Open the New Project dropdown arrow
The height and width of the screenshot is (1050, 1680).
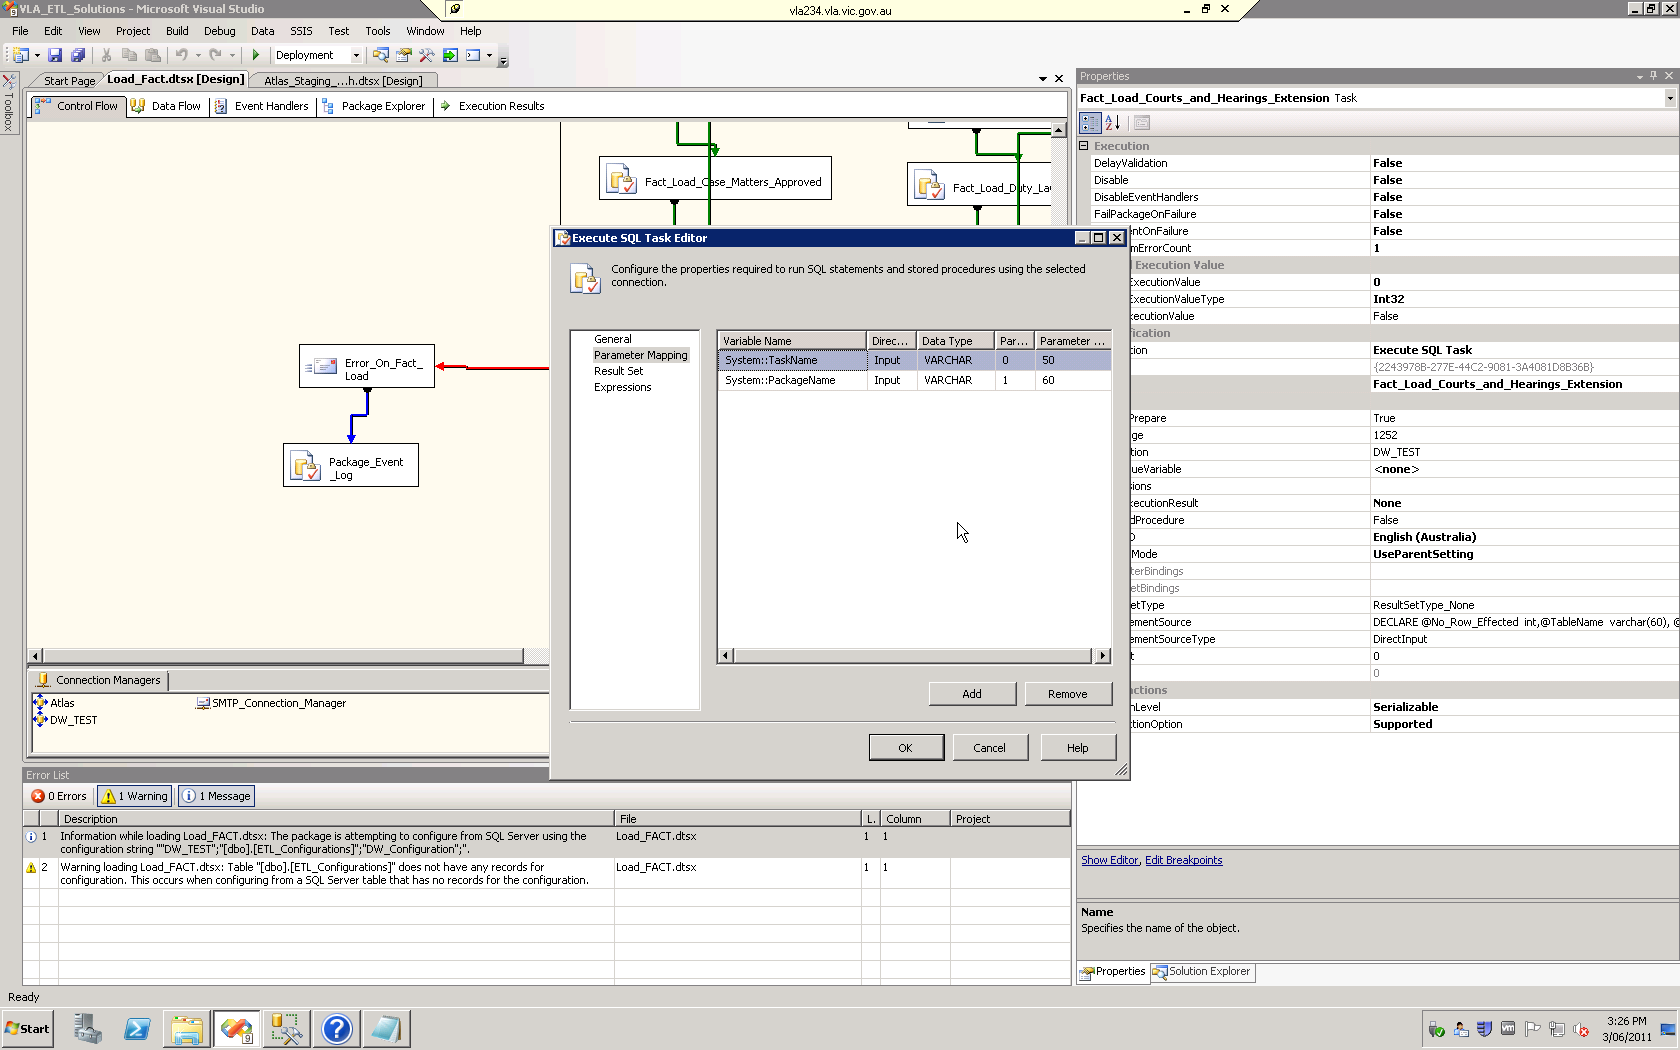click(x=37, y=55)
